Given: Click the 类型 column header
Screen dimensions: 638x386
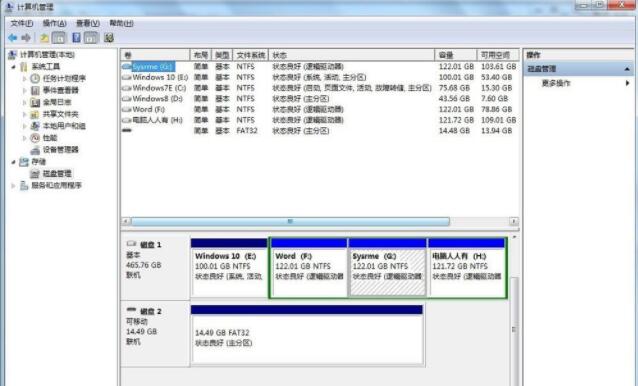Looking at the screenshot, I should [222, 55].
